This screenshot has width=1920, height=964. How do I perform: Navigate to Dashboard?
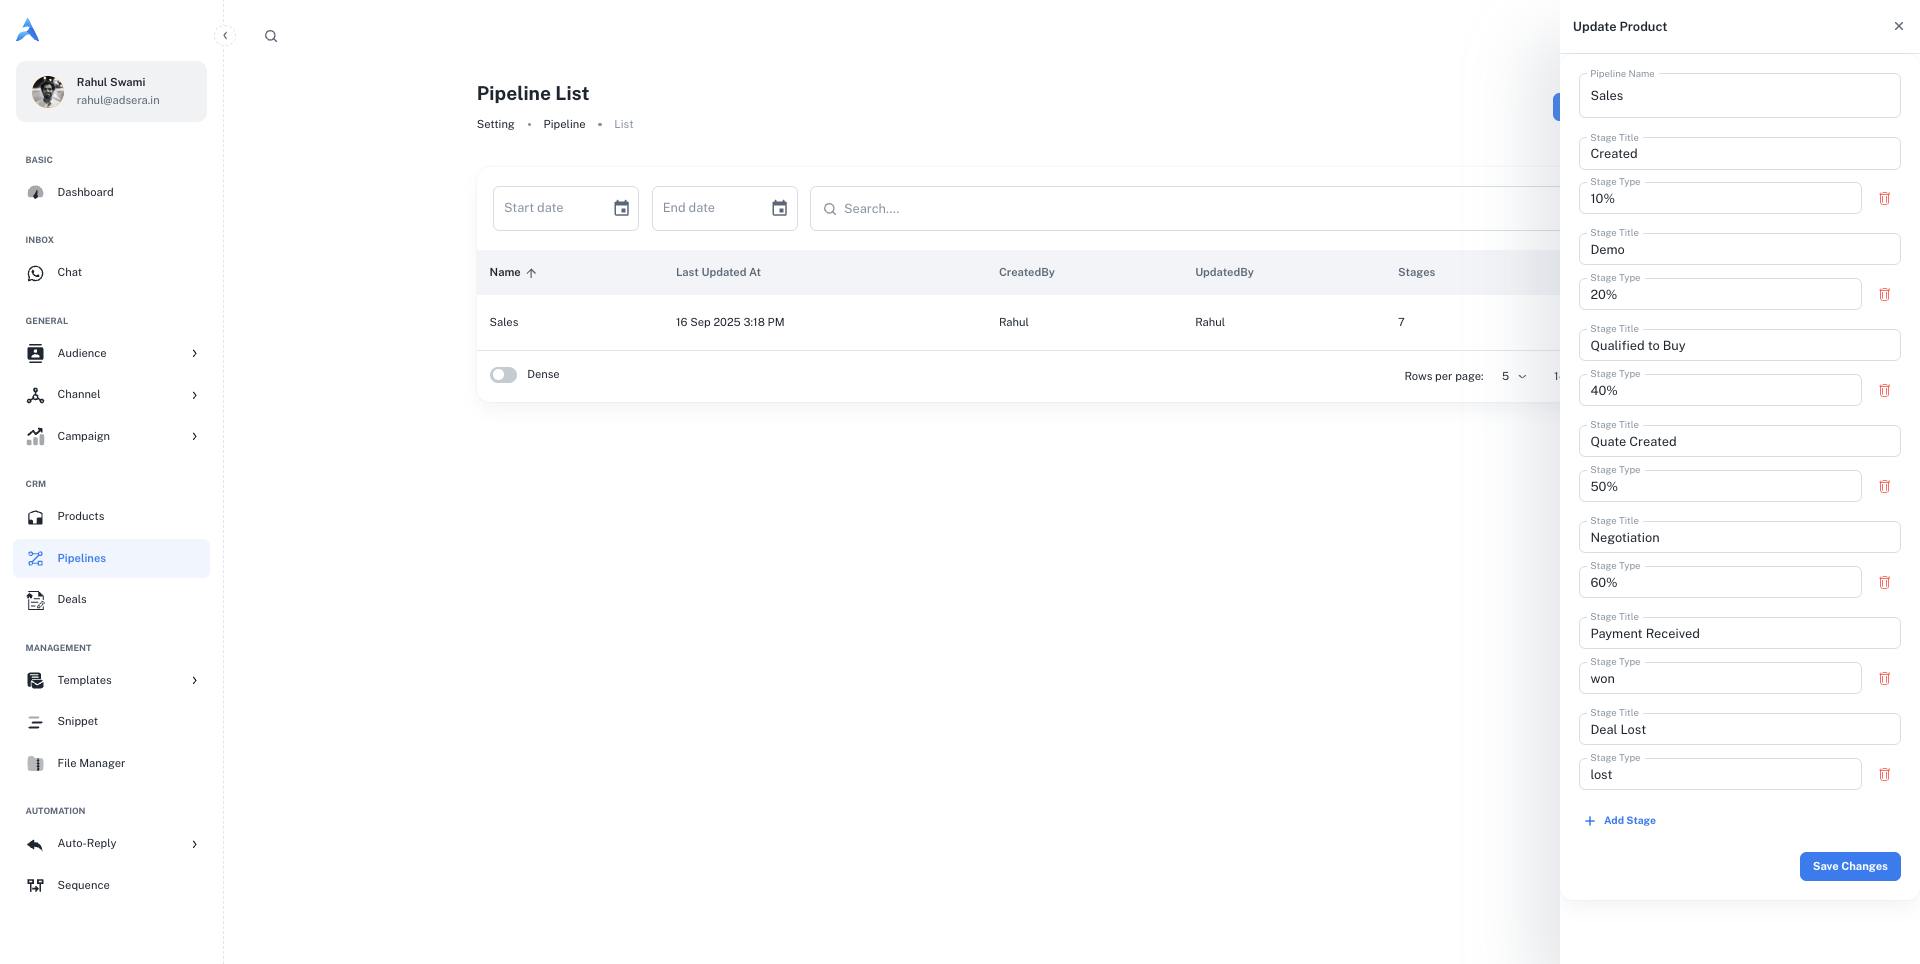pos(85,192)
